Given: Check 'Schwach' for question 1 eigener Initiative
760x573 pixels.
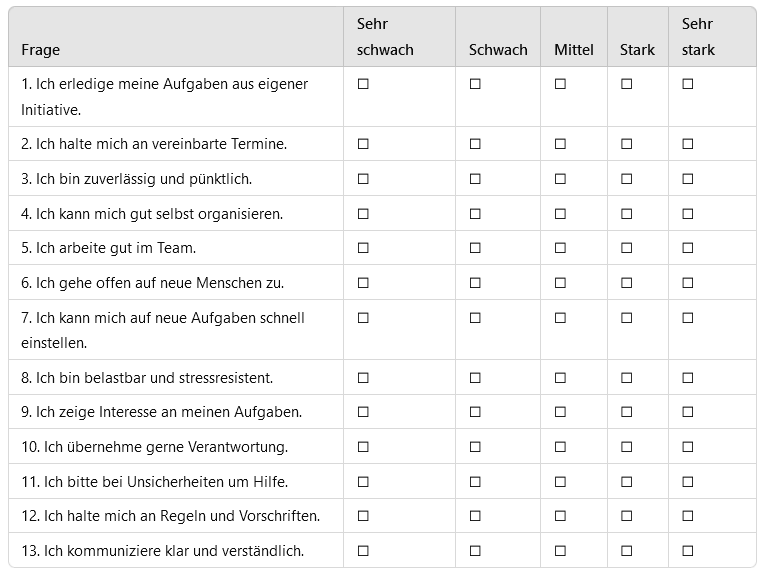Looking at the screenshot, I should click(x=475, y=84).
